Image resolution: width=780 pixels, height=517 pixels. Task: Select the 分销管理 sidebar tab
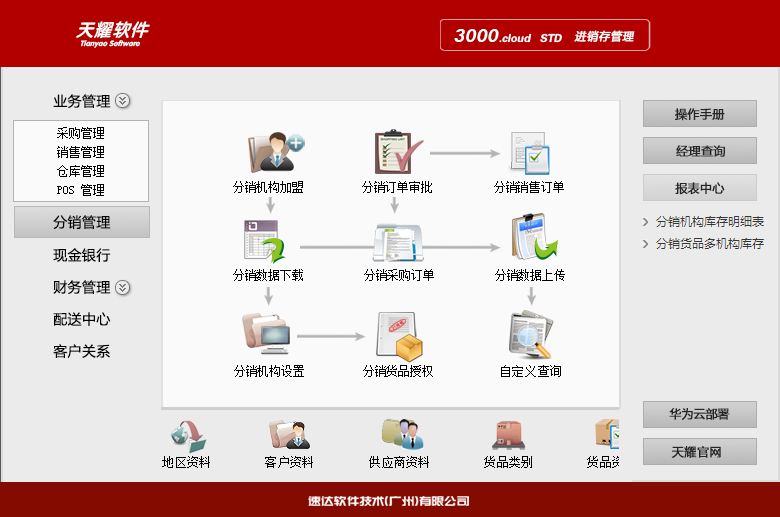pyautogui.click(x=82, y=222)
